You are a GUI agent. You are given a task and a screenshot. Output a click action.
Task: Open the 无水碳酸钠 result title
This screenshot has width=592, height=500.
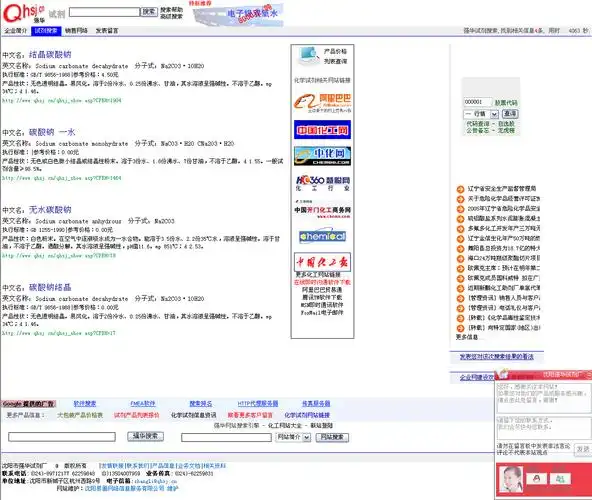tap(50, 210)
